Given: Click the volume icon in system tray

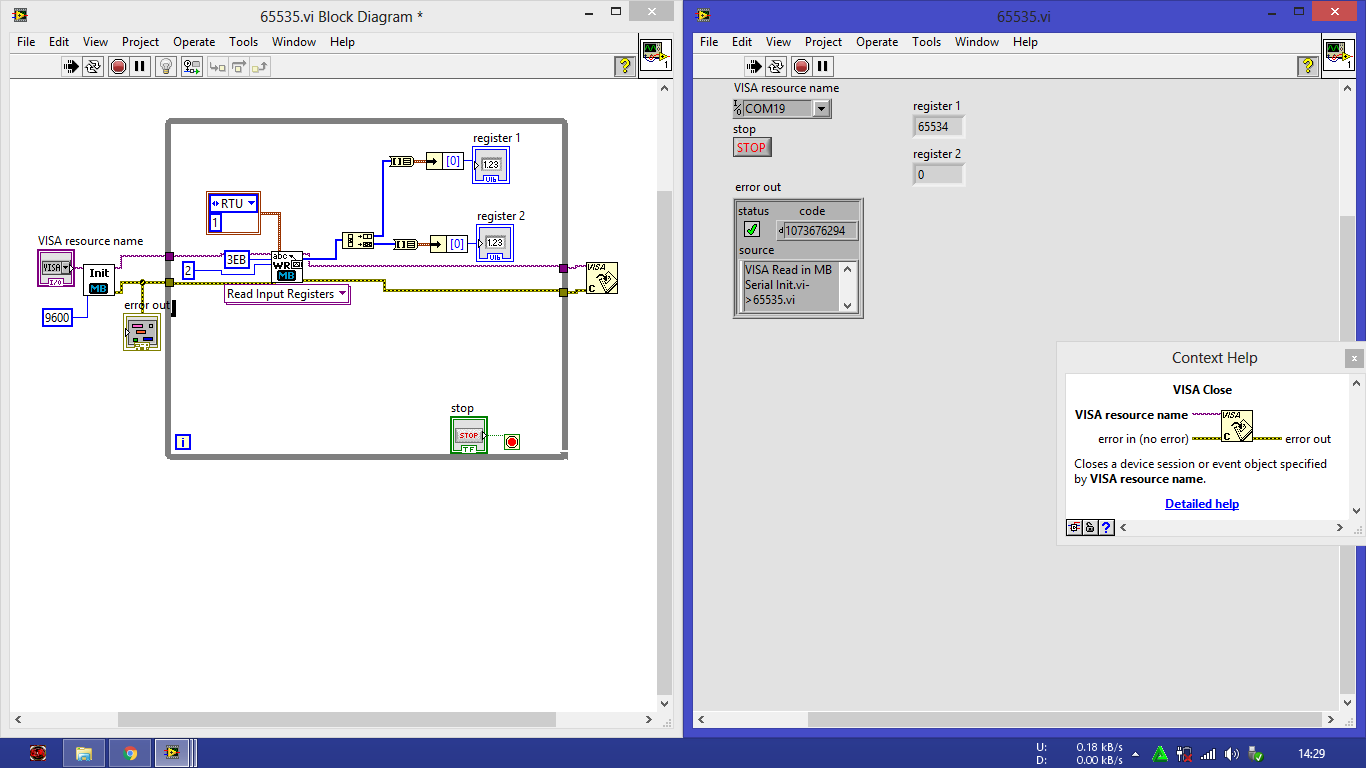Looking at the screenshot, I should (x=1232, y=754).
